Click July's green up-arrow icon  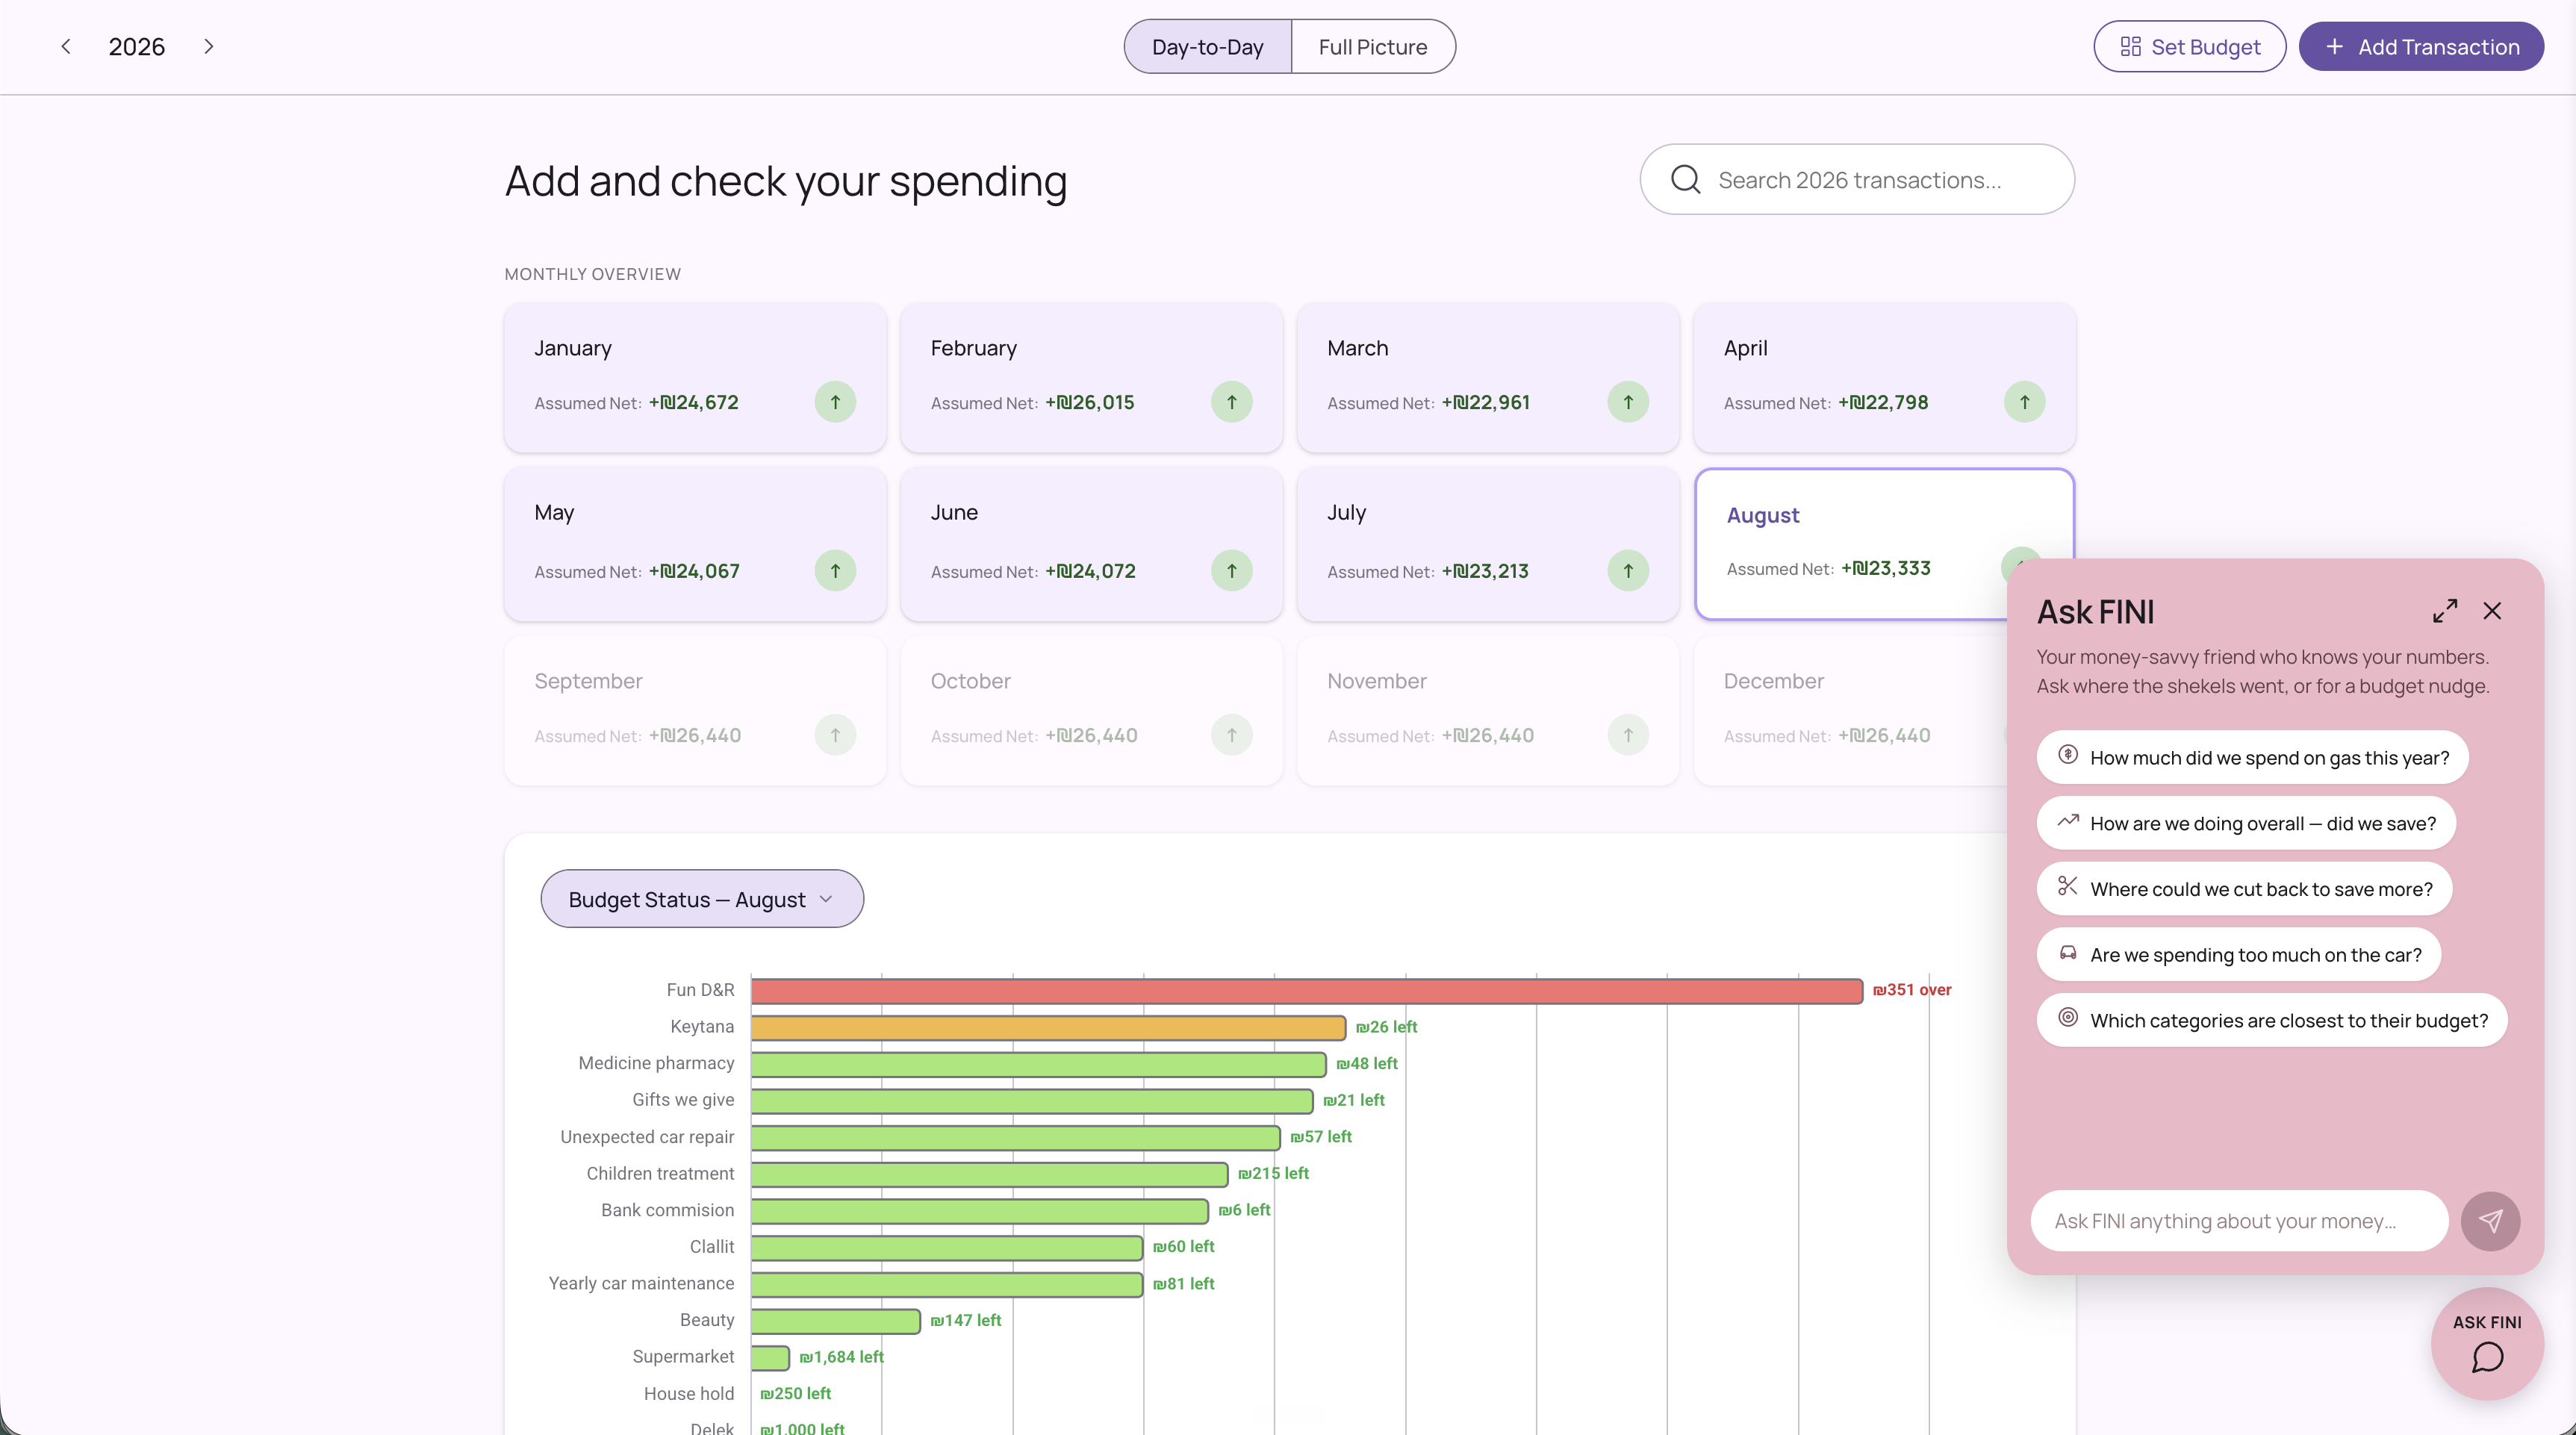tap(1628, 571)
